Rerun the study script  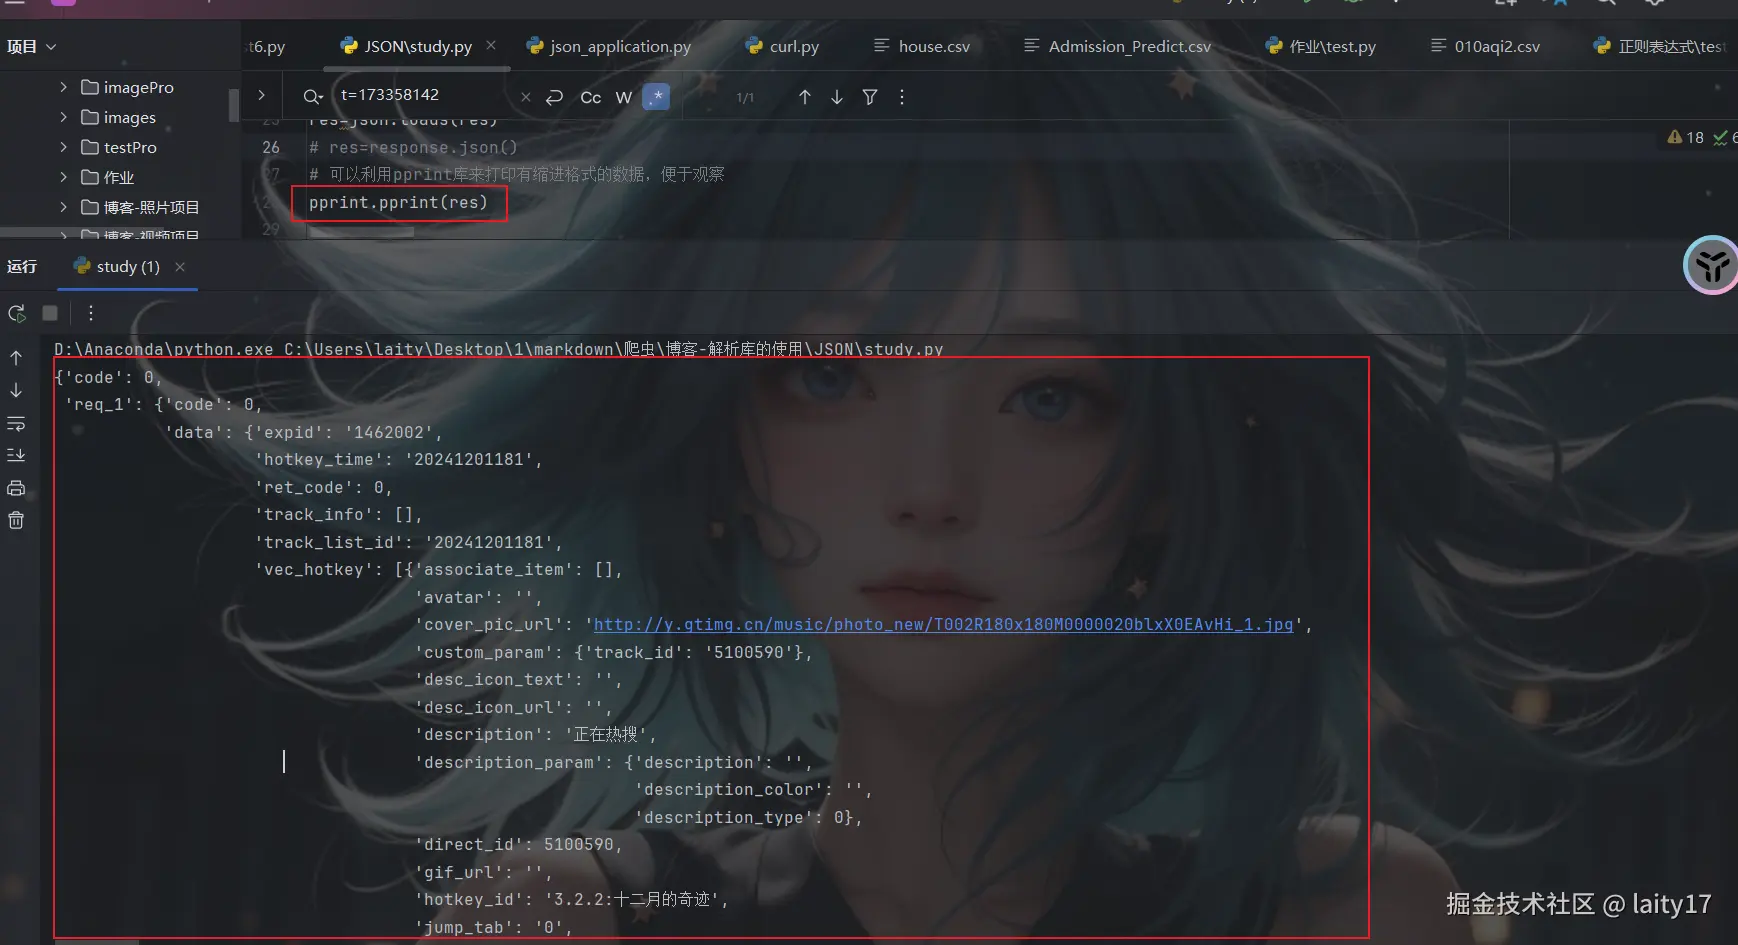pyautogui.click(x=17, y=313)
